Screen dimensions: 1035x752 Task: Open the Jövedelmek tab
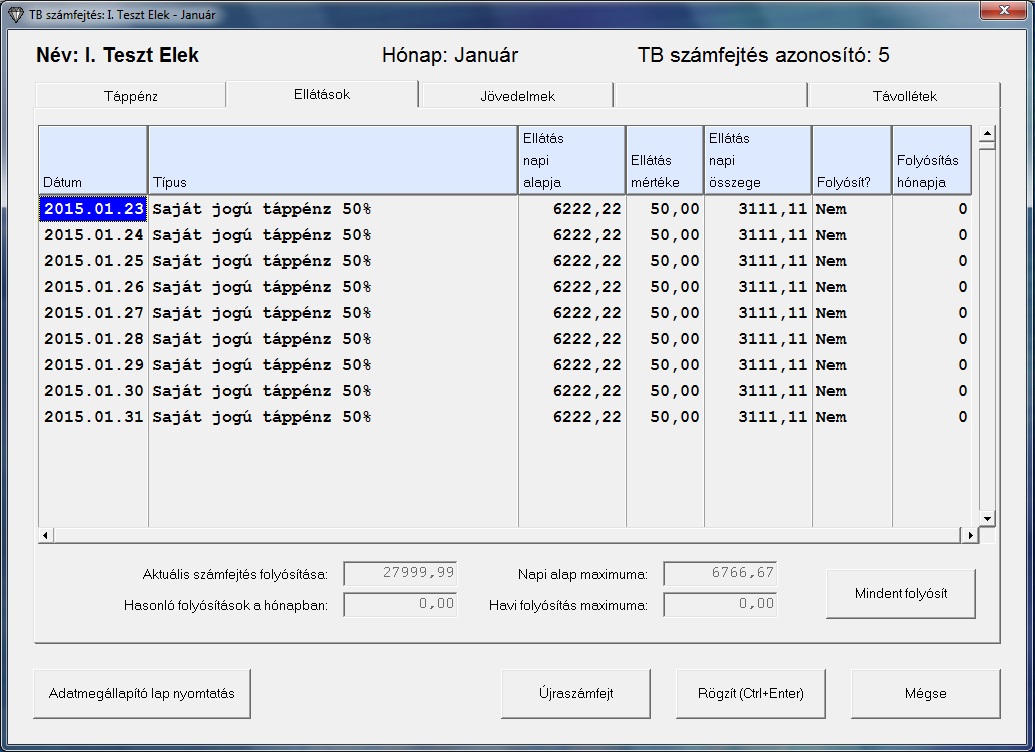coord(516,96)
